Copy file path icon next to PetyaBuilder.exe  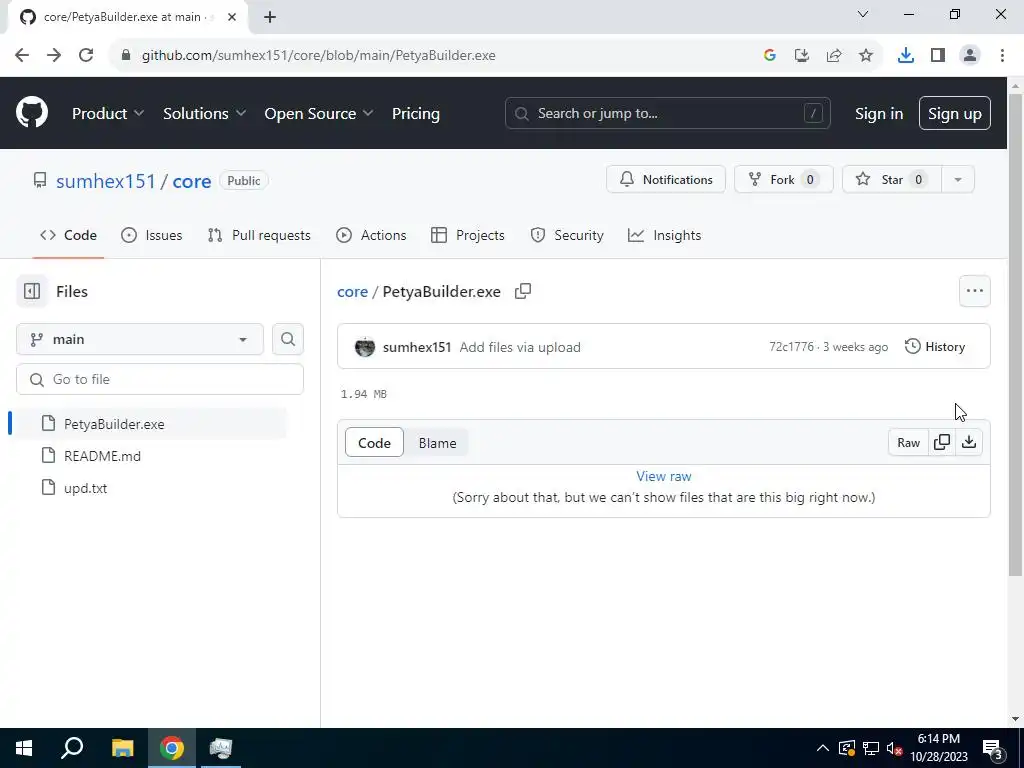pos(522,291)
